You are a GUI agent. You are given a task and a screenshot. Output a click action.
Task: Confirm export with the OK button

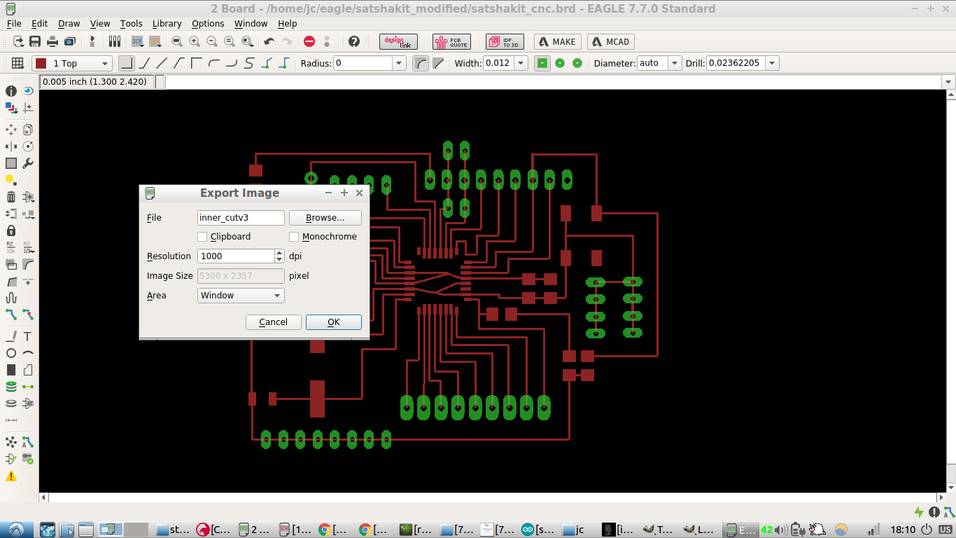click(334, 322)
